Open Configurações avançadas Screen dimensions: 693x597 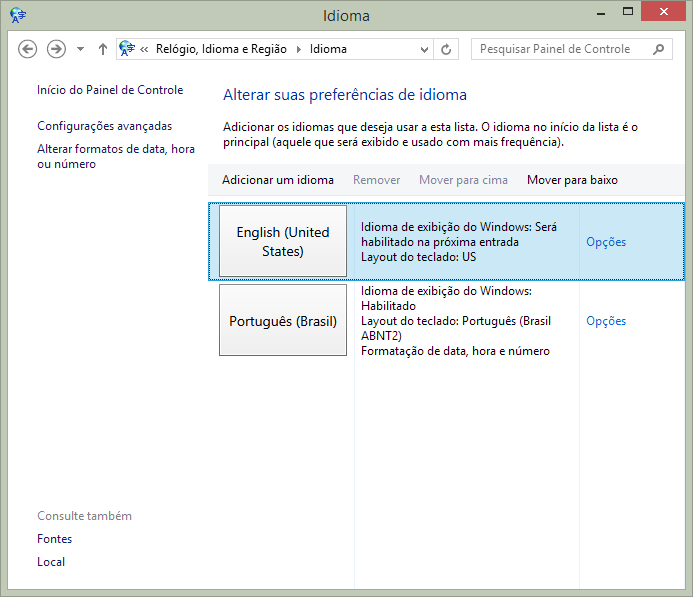click(105, 126)
